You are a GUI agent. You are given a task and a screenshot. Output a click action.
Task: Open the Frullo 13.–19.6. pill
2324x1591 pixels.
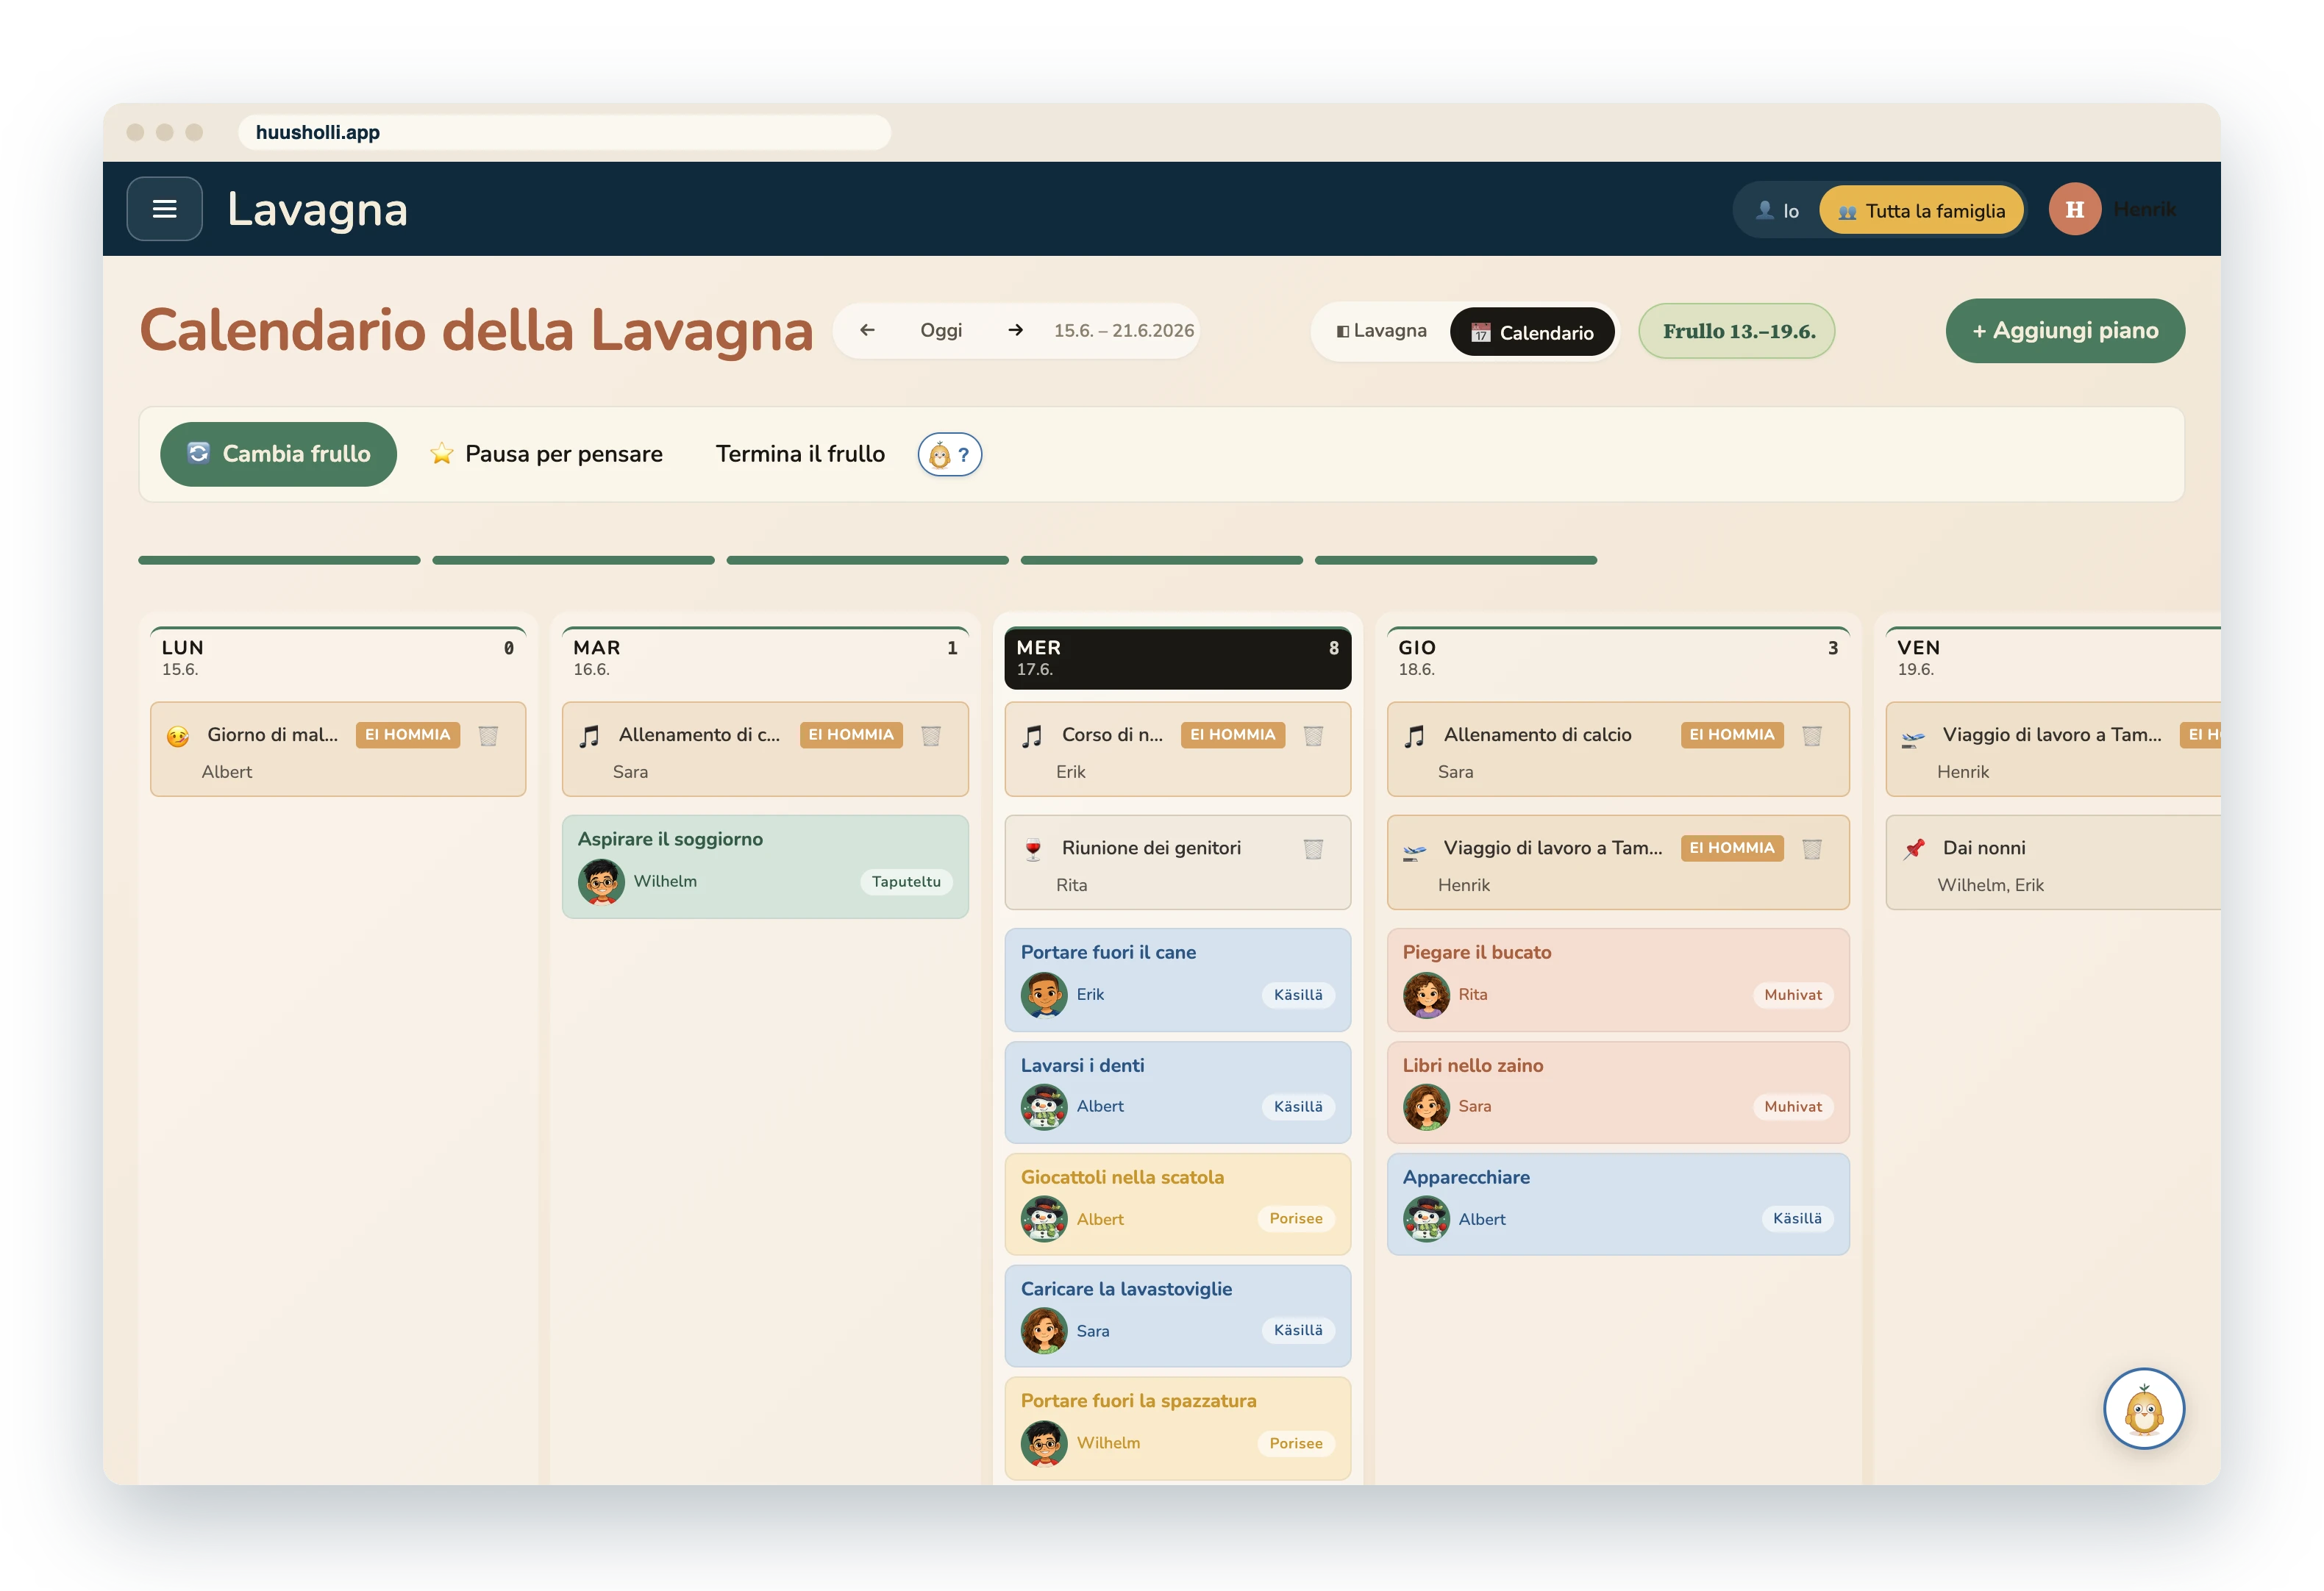(1737, 331)
